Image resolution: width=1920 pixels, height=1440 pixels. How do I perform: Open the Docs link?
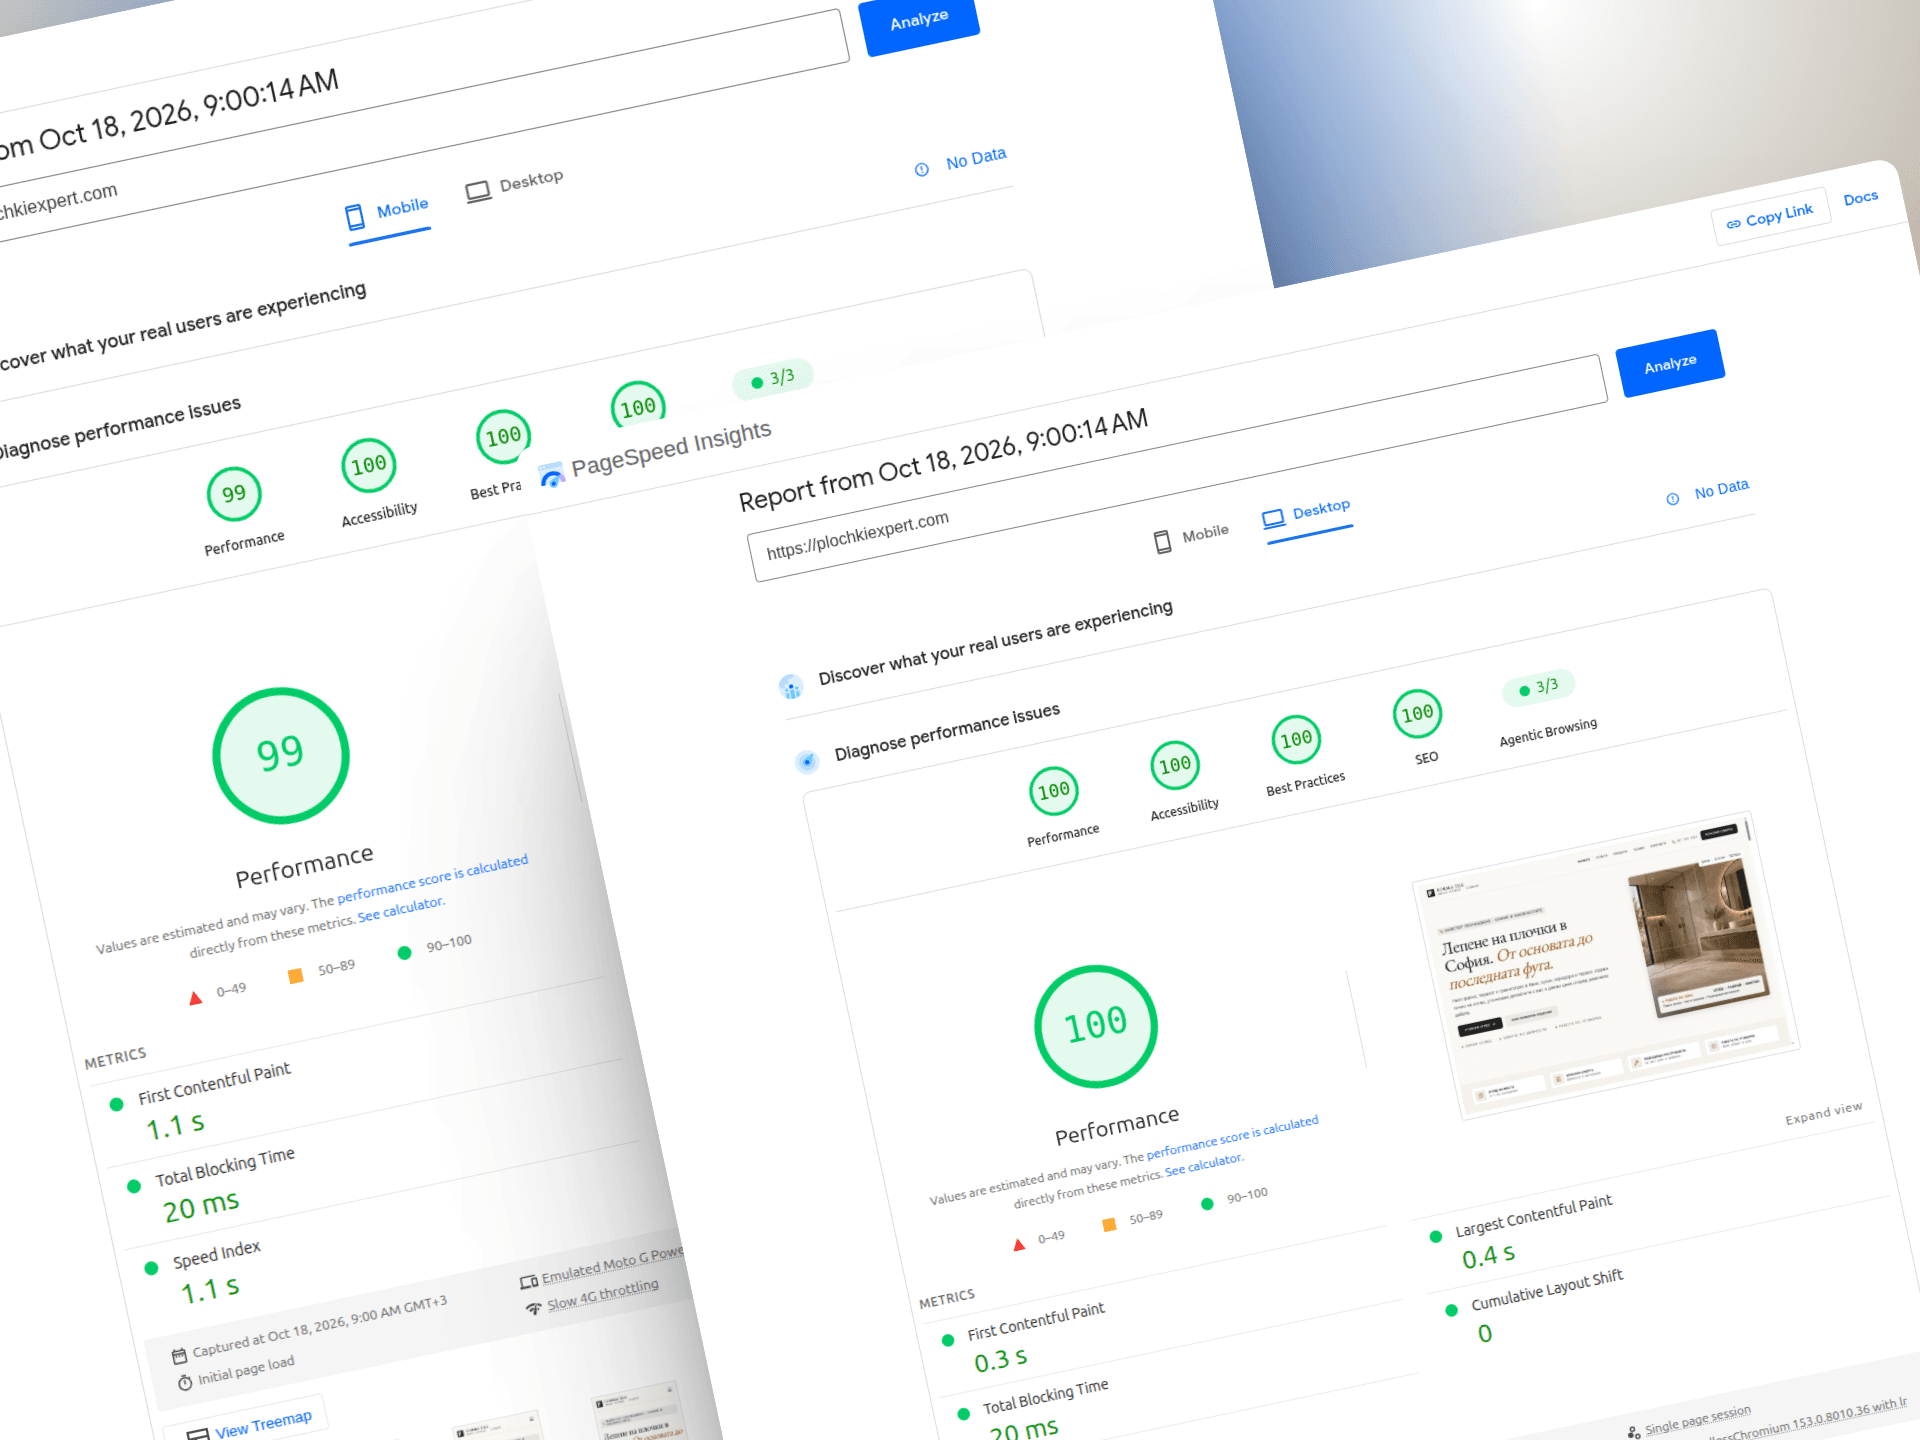1860,198
